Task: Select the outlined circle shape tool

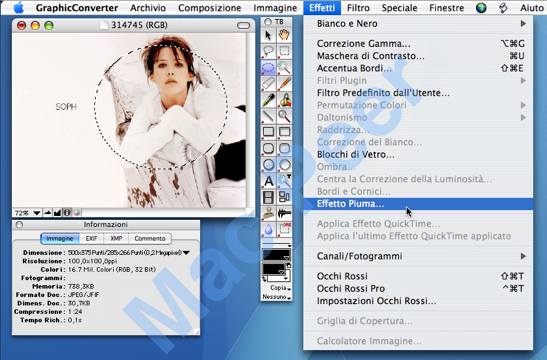Action: click(x=268, y=165)
